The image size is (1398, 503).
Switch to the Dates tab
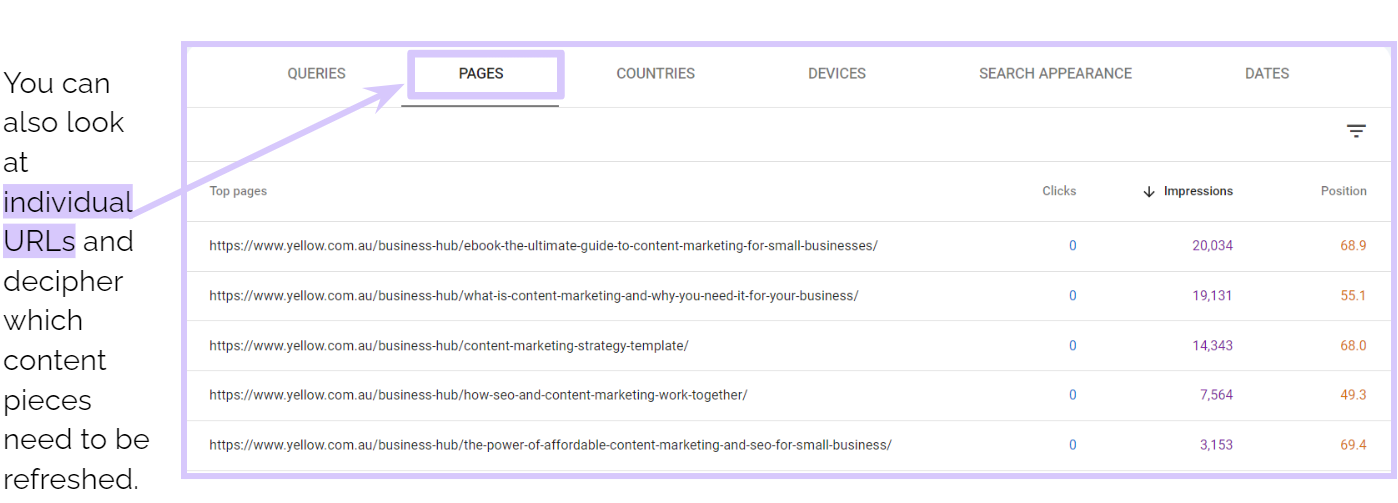pyautogui.click(x=1266, y=73)
